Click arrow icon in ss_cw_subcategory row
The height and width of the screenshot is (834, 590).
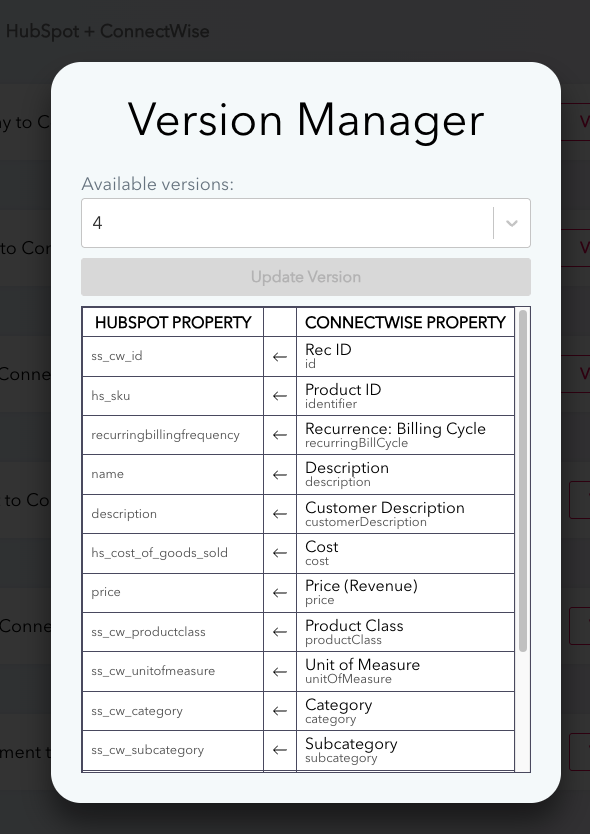(x=280, y=750)
